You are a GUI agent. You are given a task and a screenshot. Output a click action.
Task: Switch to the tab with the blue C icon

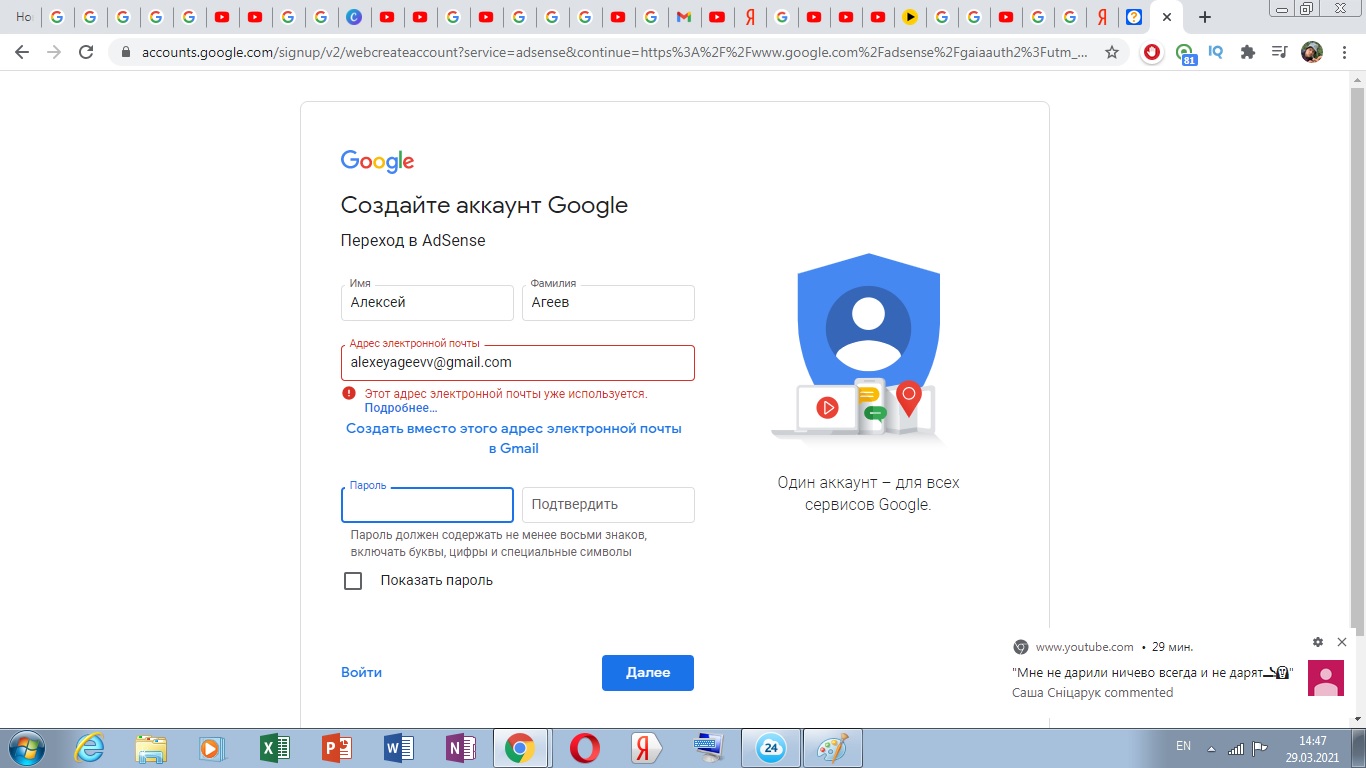tap(352, 17)
